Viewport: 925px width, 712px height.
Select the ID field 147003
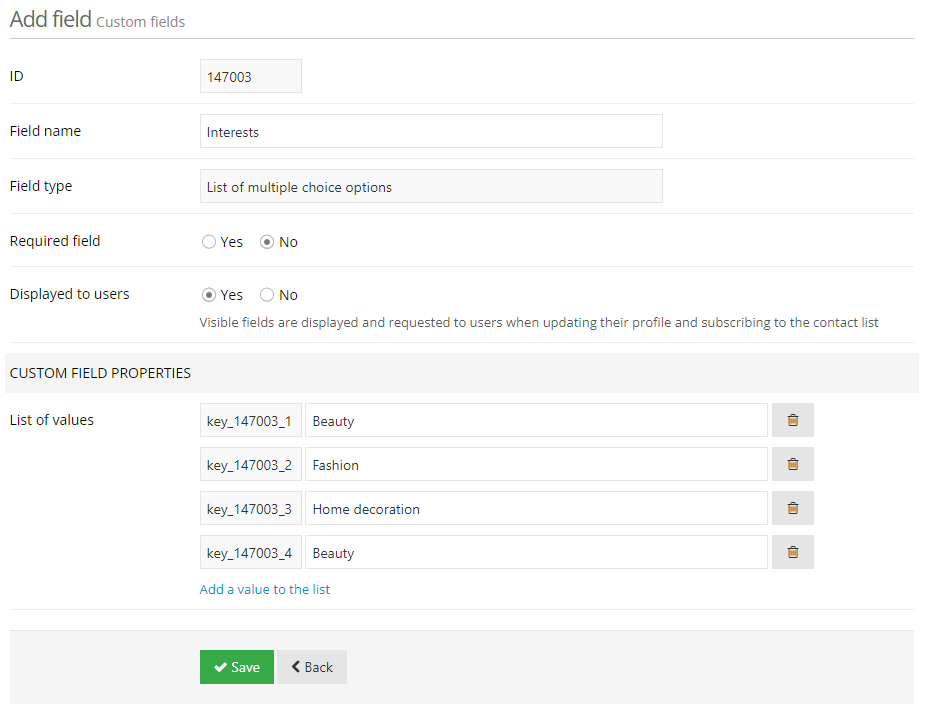(251, 76)
